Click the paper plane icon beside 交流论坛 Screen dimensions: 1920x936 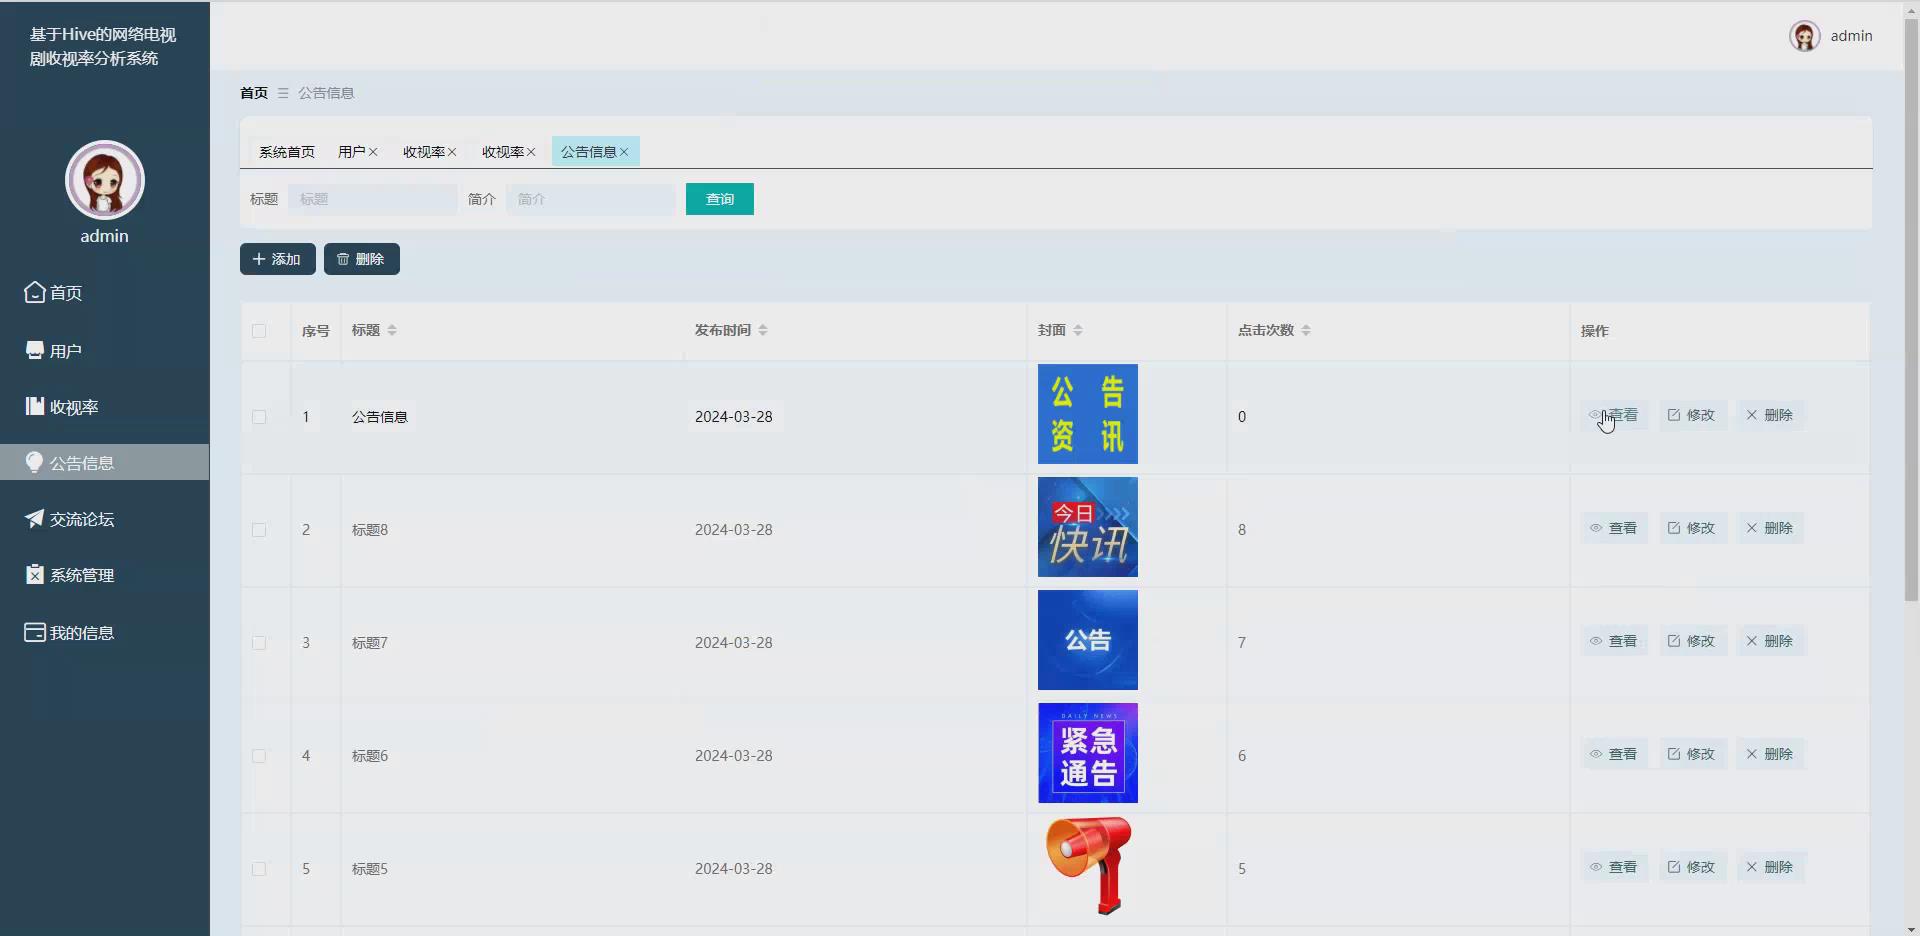tap(35, 518)
